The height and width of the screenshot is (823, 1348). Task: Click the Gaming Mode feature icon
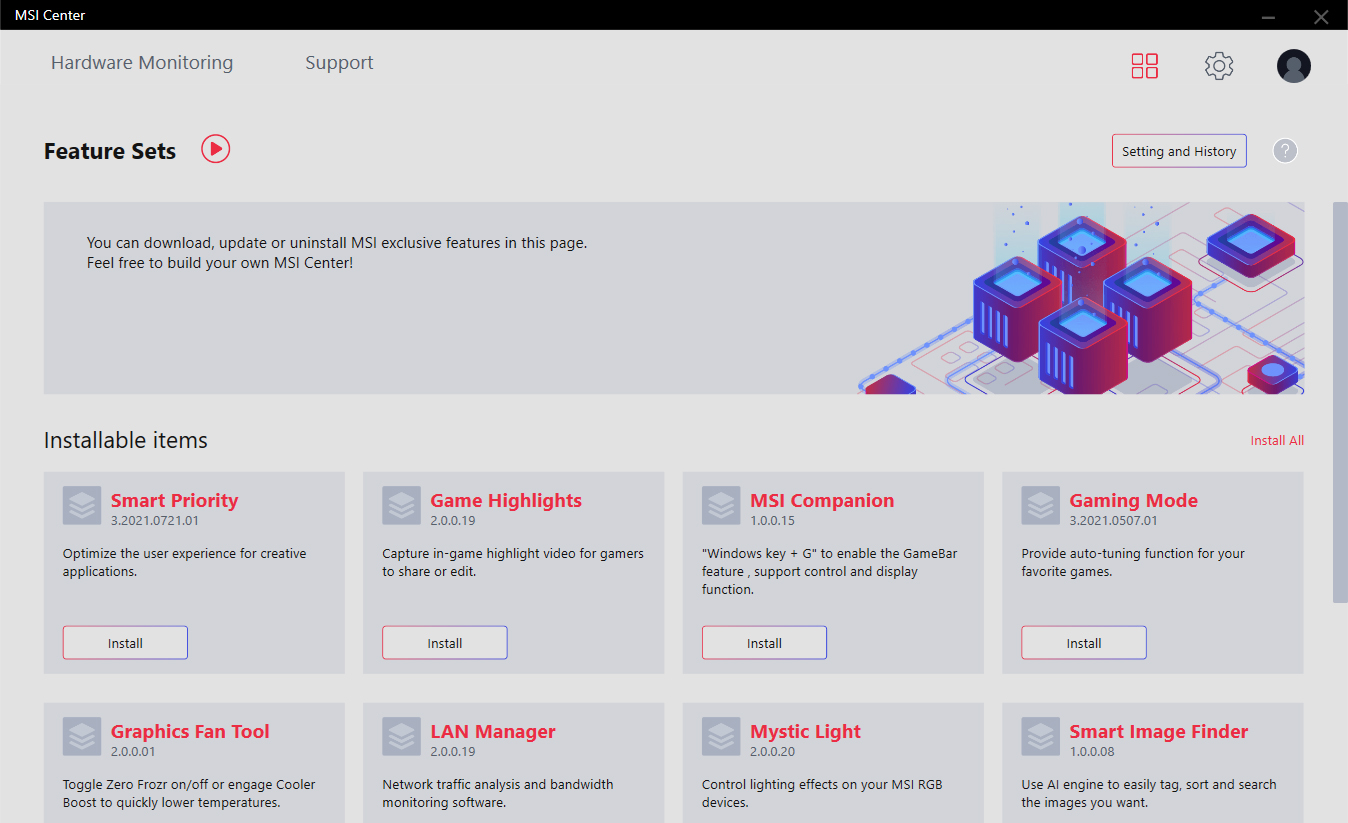tap(1040, 505)
